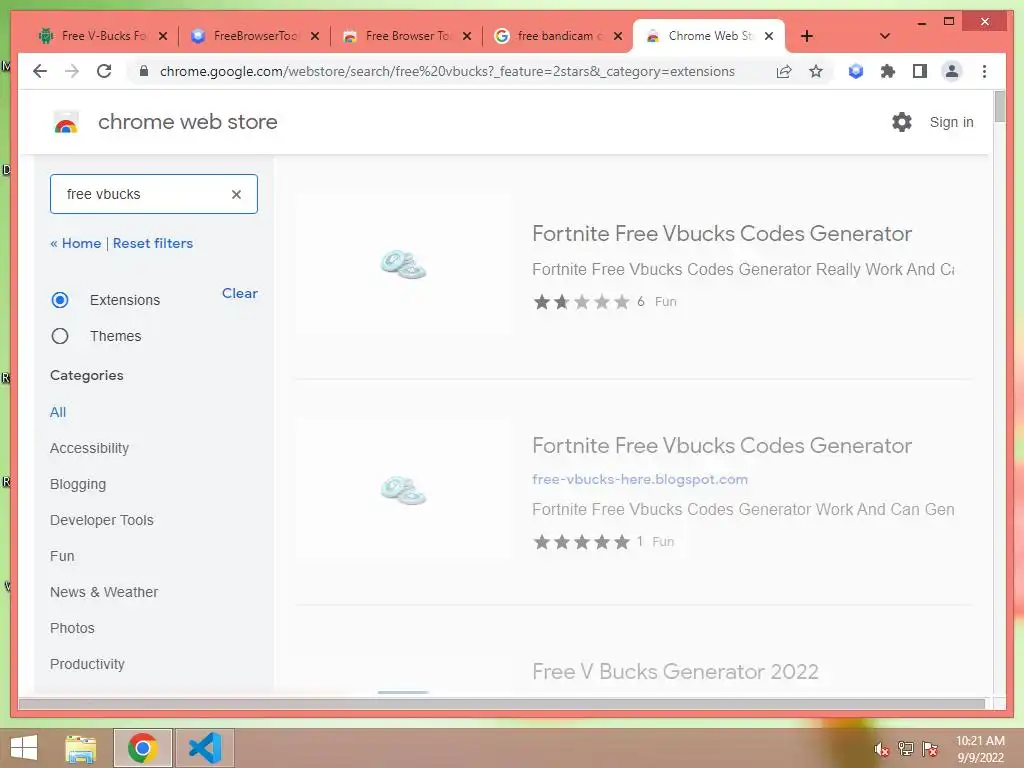The width and height of the screenshot is (1024, 768).
Task: Filter by Productivity category
Action: [x=87, y=664]
